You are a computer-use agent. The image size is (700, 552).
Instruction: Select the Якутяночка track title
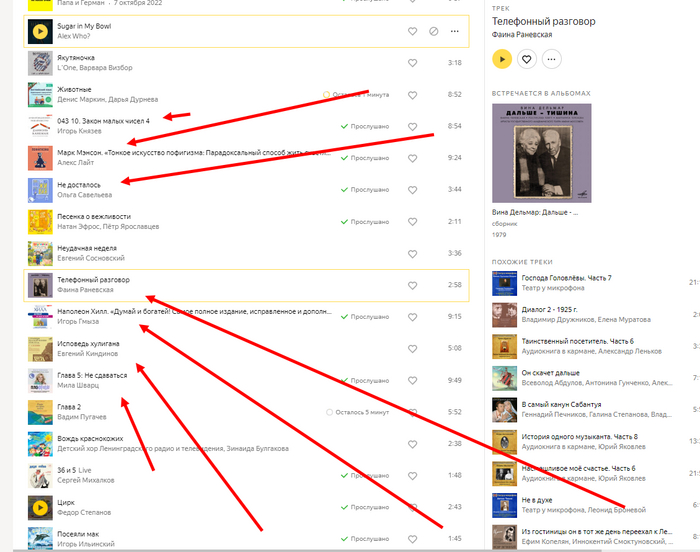[76, 58]
